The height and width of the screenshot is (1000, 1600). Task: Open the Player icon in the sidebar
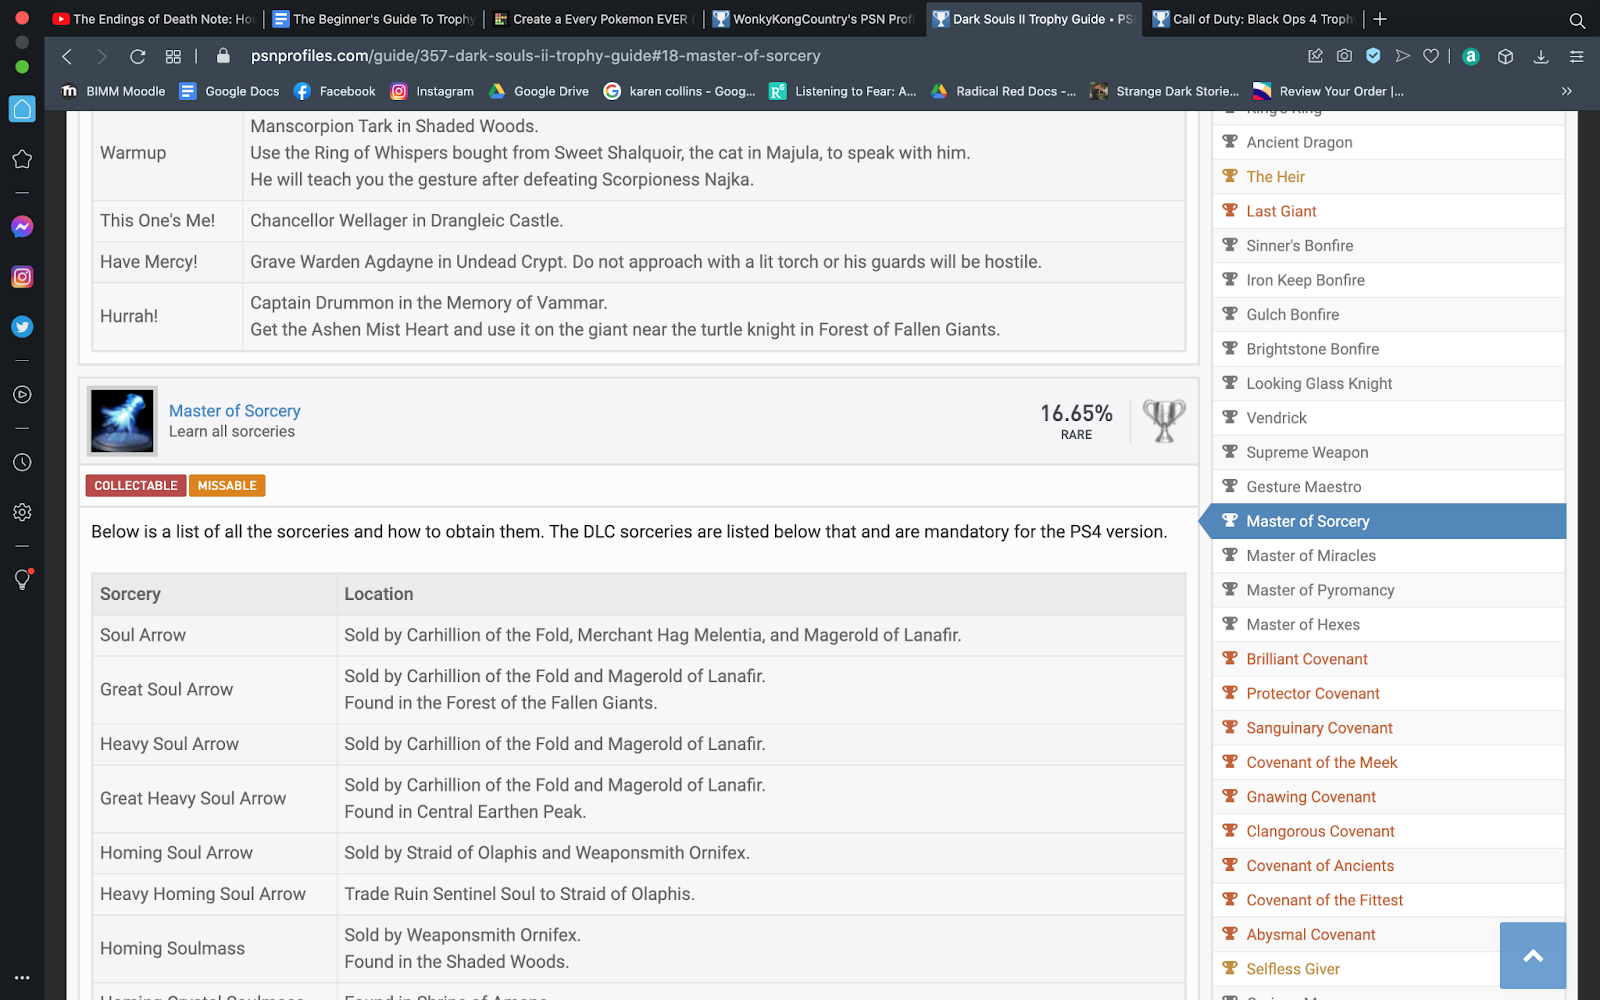(x=22, y=395)
